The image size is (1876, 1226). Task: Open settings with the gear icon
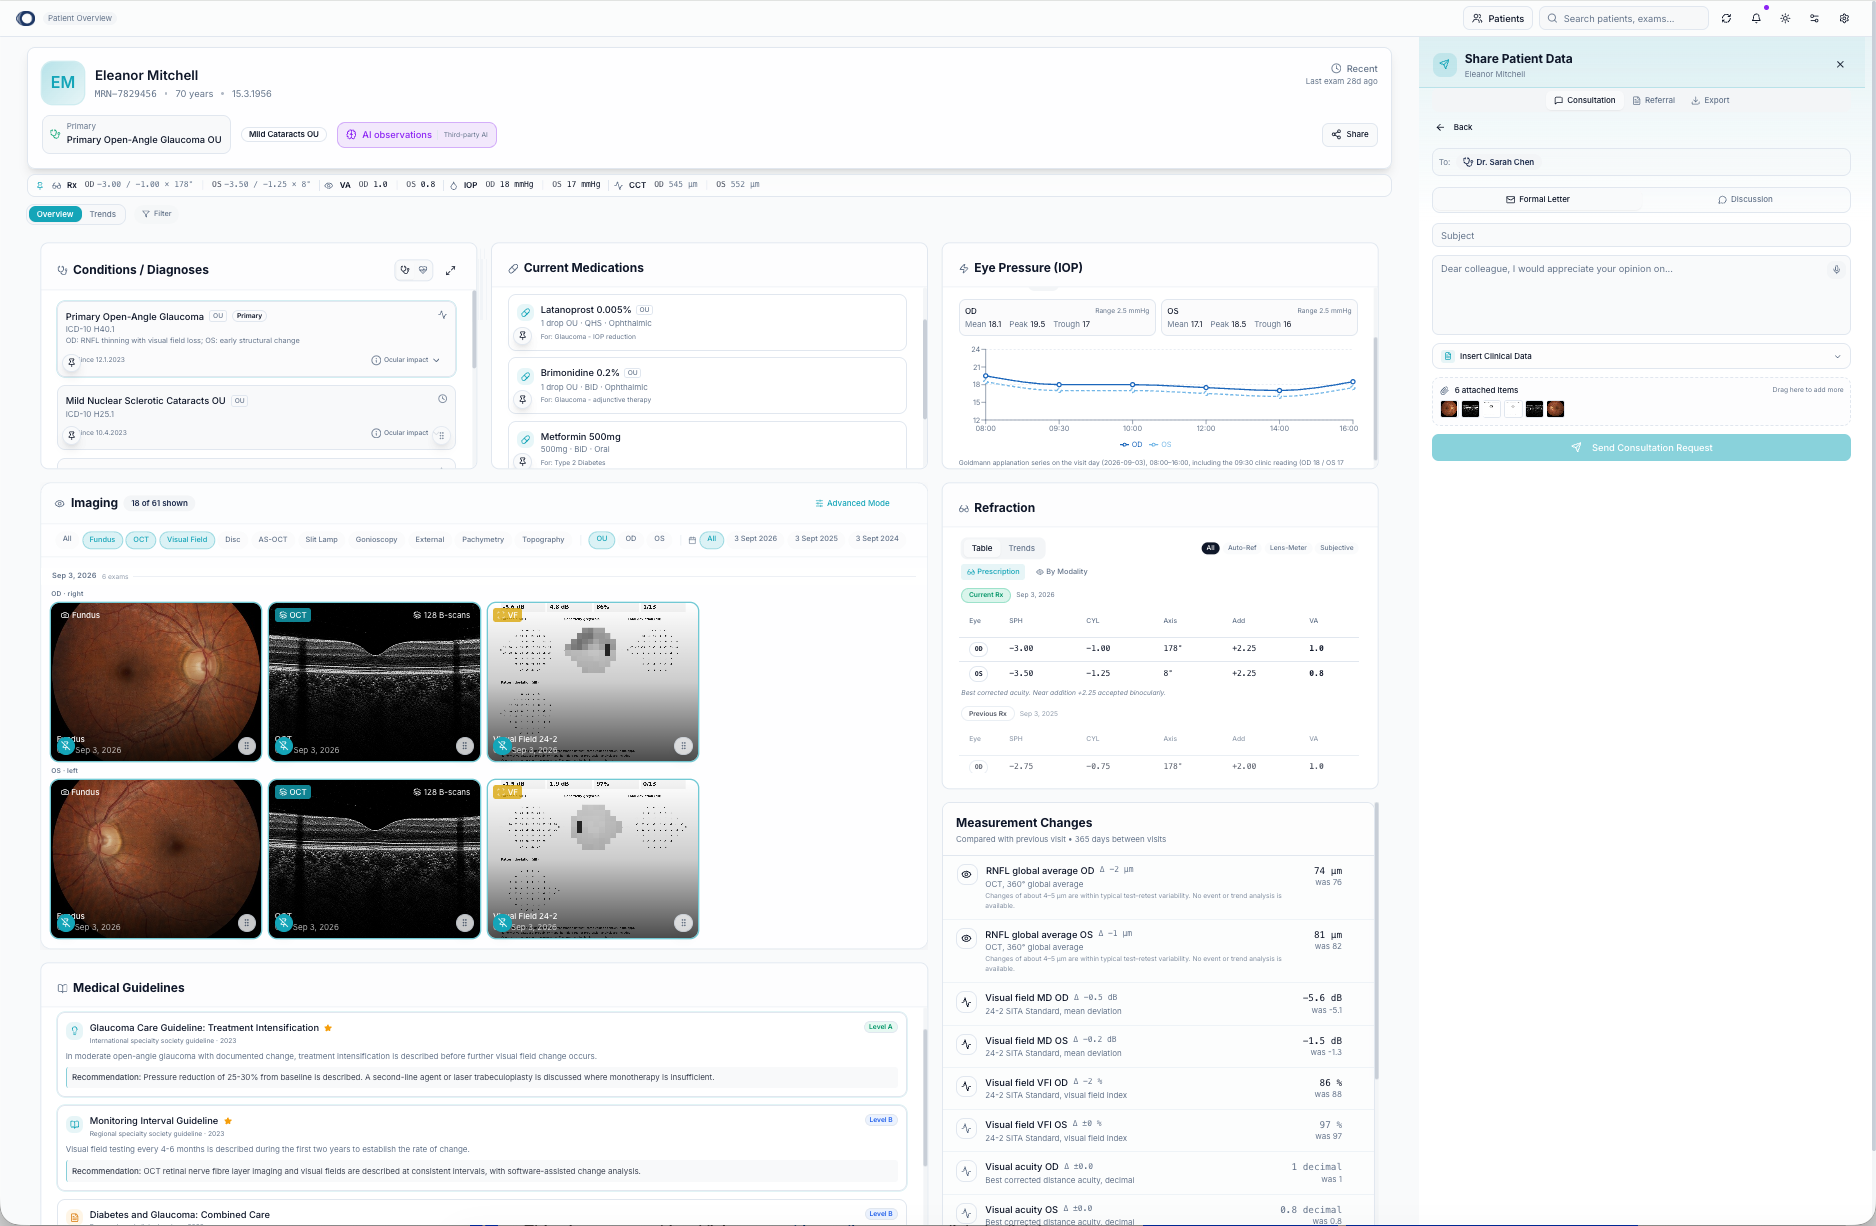(x=1844, y=18)
